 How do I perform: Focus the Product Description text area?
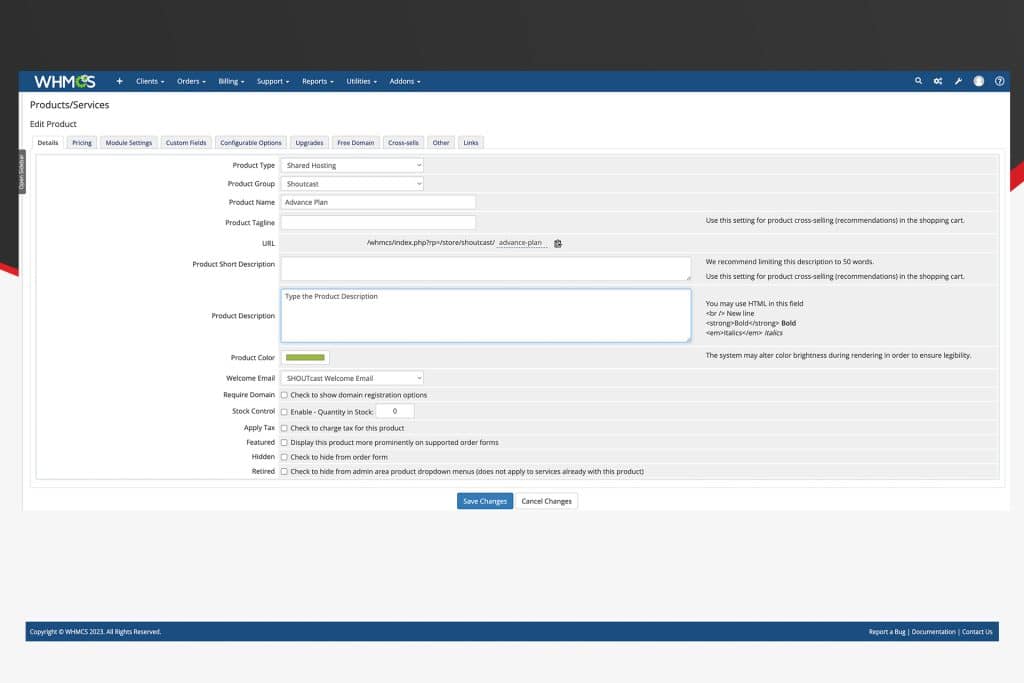[x=486, y=315]
